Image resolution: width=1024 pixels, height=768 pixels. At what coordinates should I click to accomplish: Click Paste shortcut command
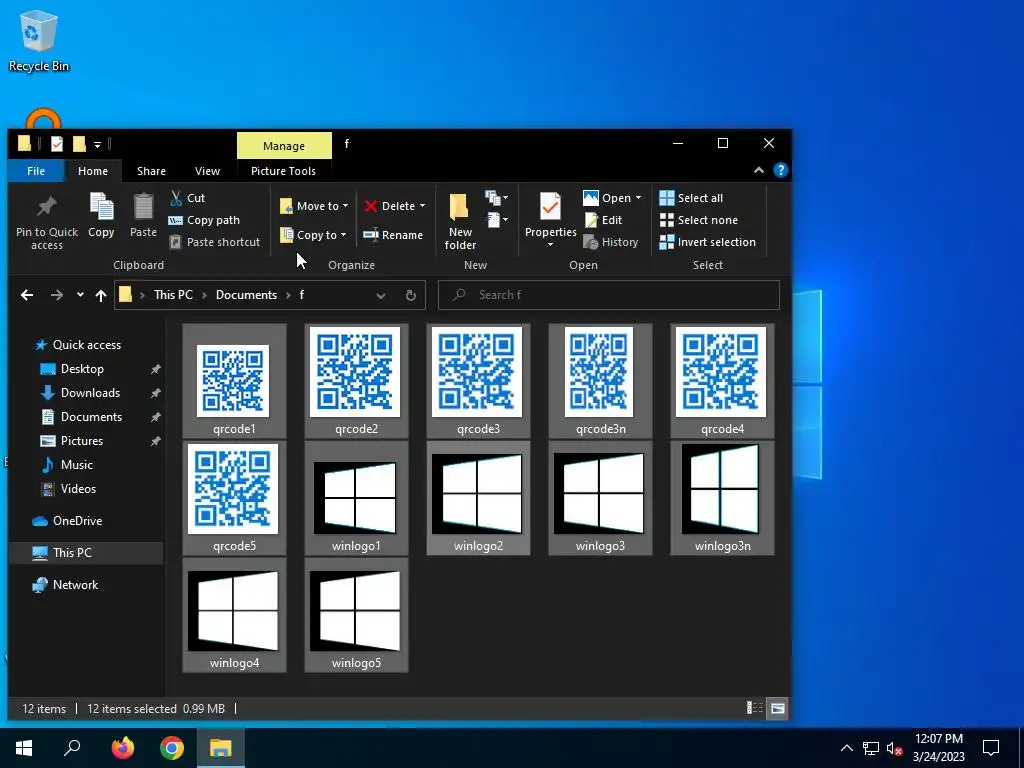[215, 242]
